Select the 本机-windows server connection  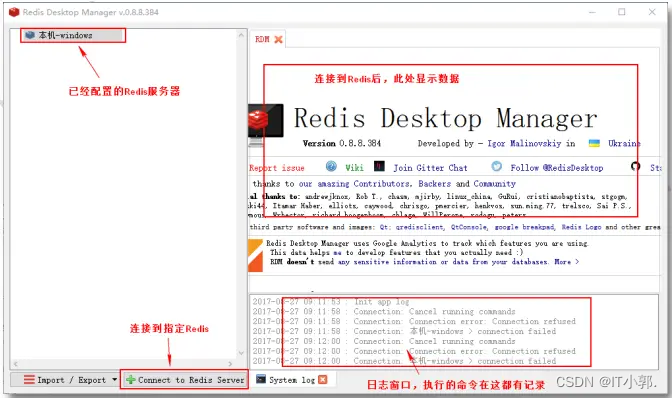point(73,35)
